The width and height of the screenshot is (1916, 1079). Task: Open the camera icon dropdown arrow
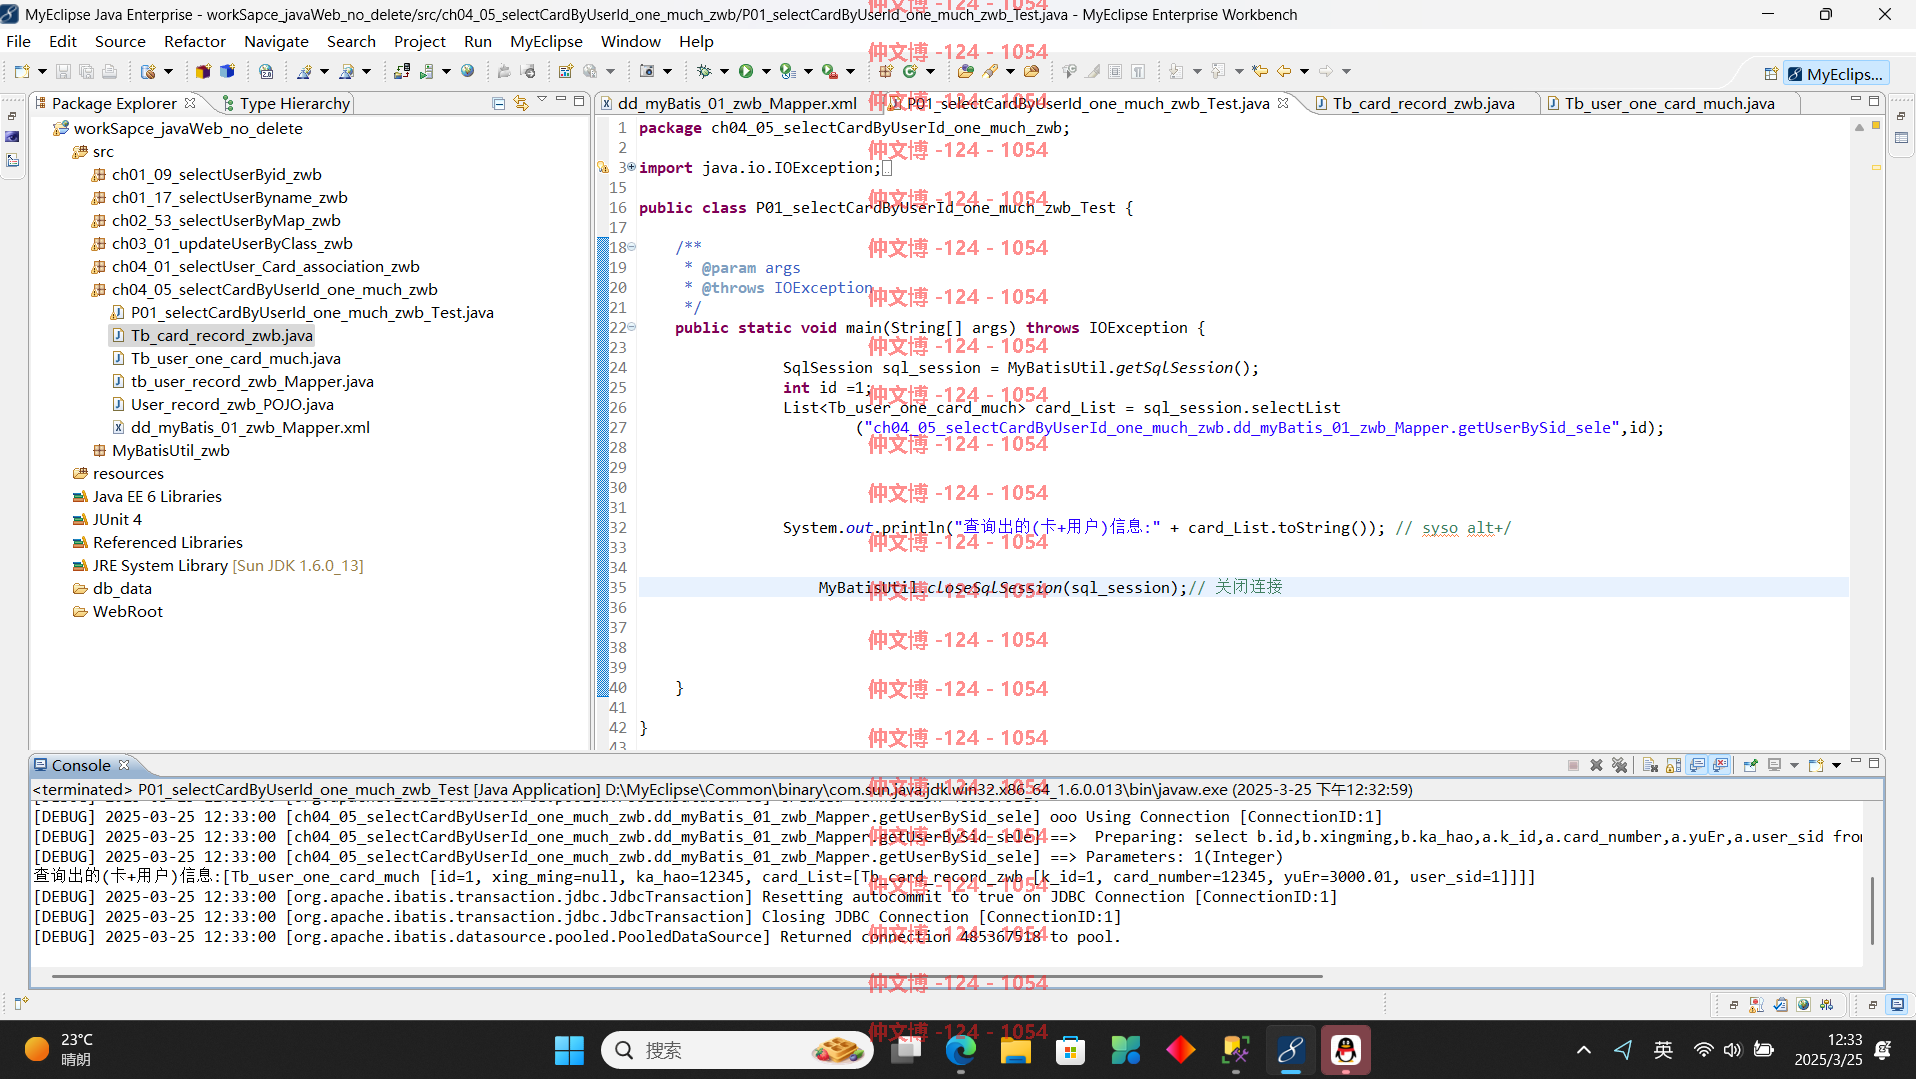[x=667, y=71]
